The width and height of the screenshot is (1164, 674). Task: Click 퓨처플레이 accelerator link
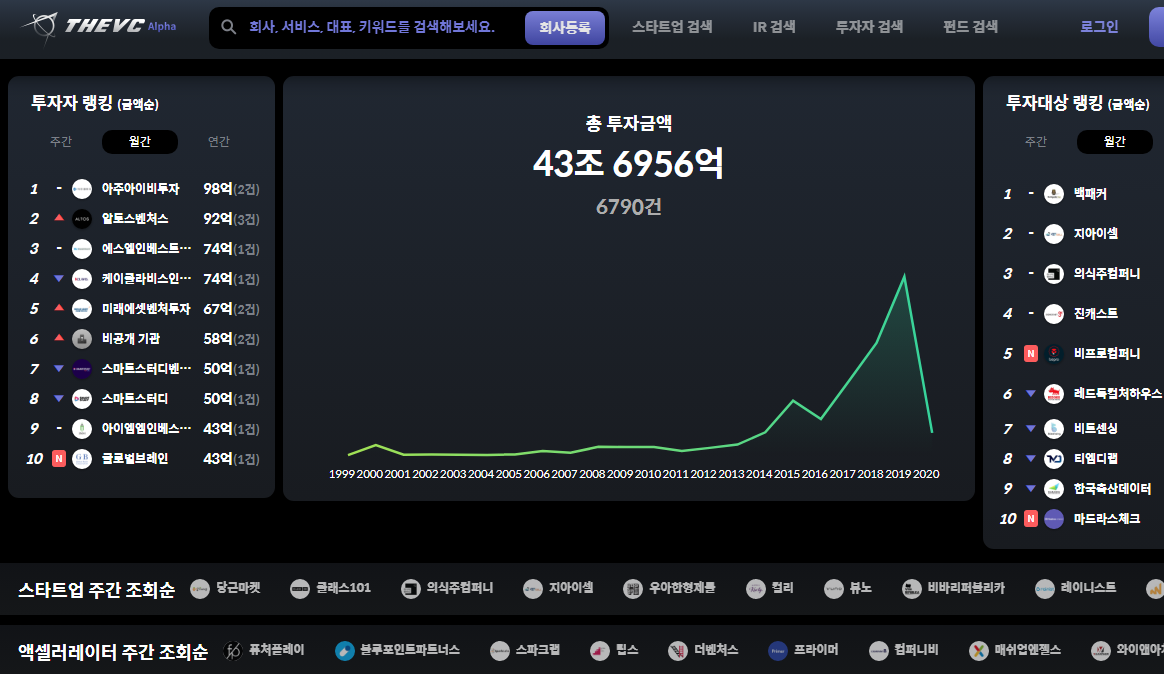click(264, 650)
